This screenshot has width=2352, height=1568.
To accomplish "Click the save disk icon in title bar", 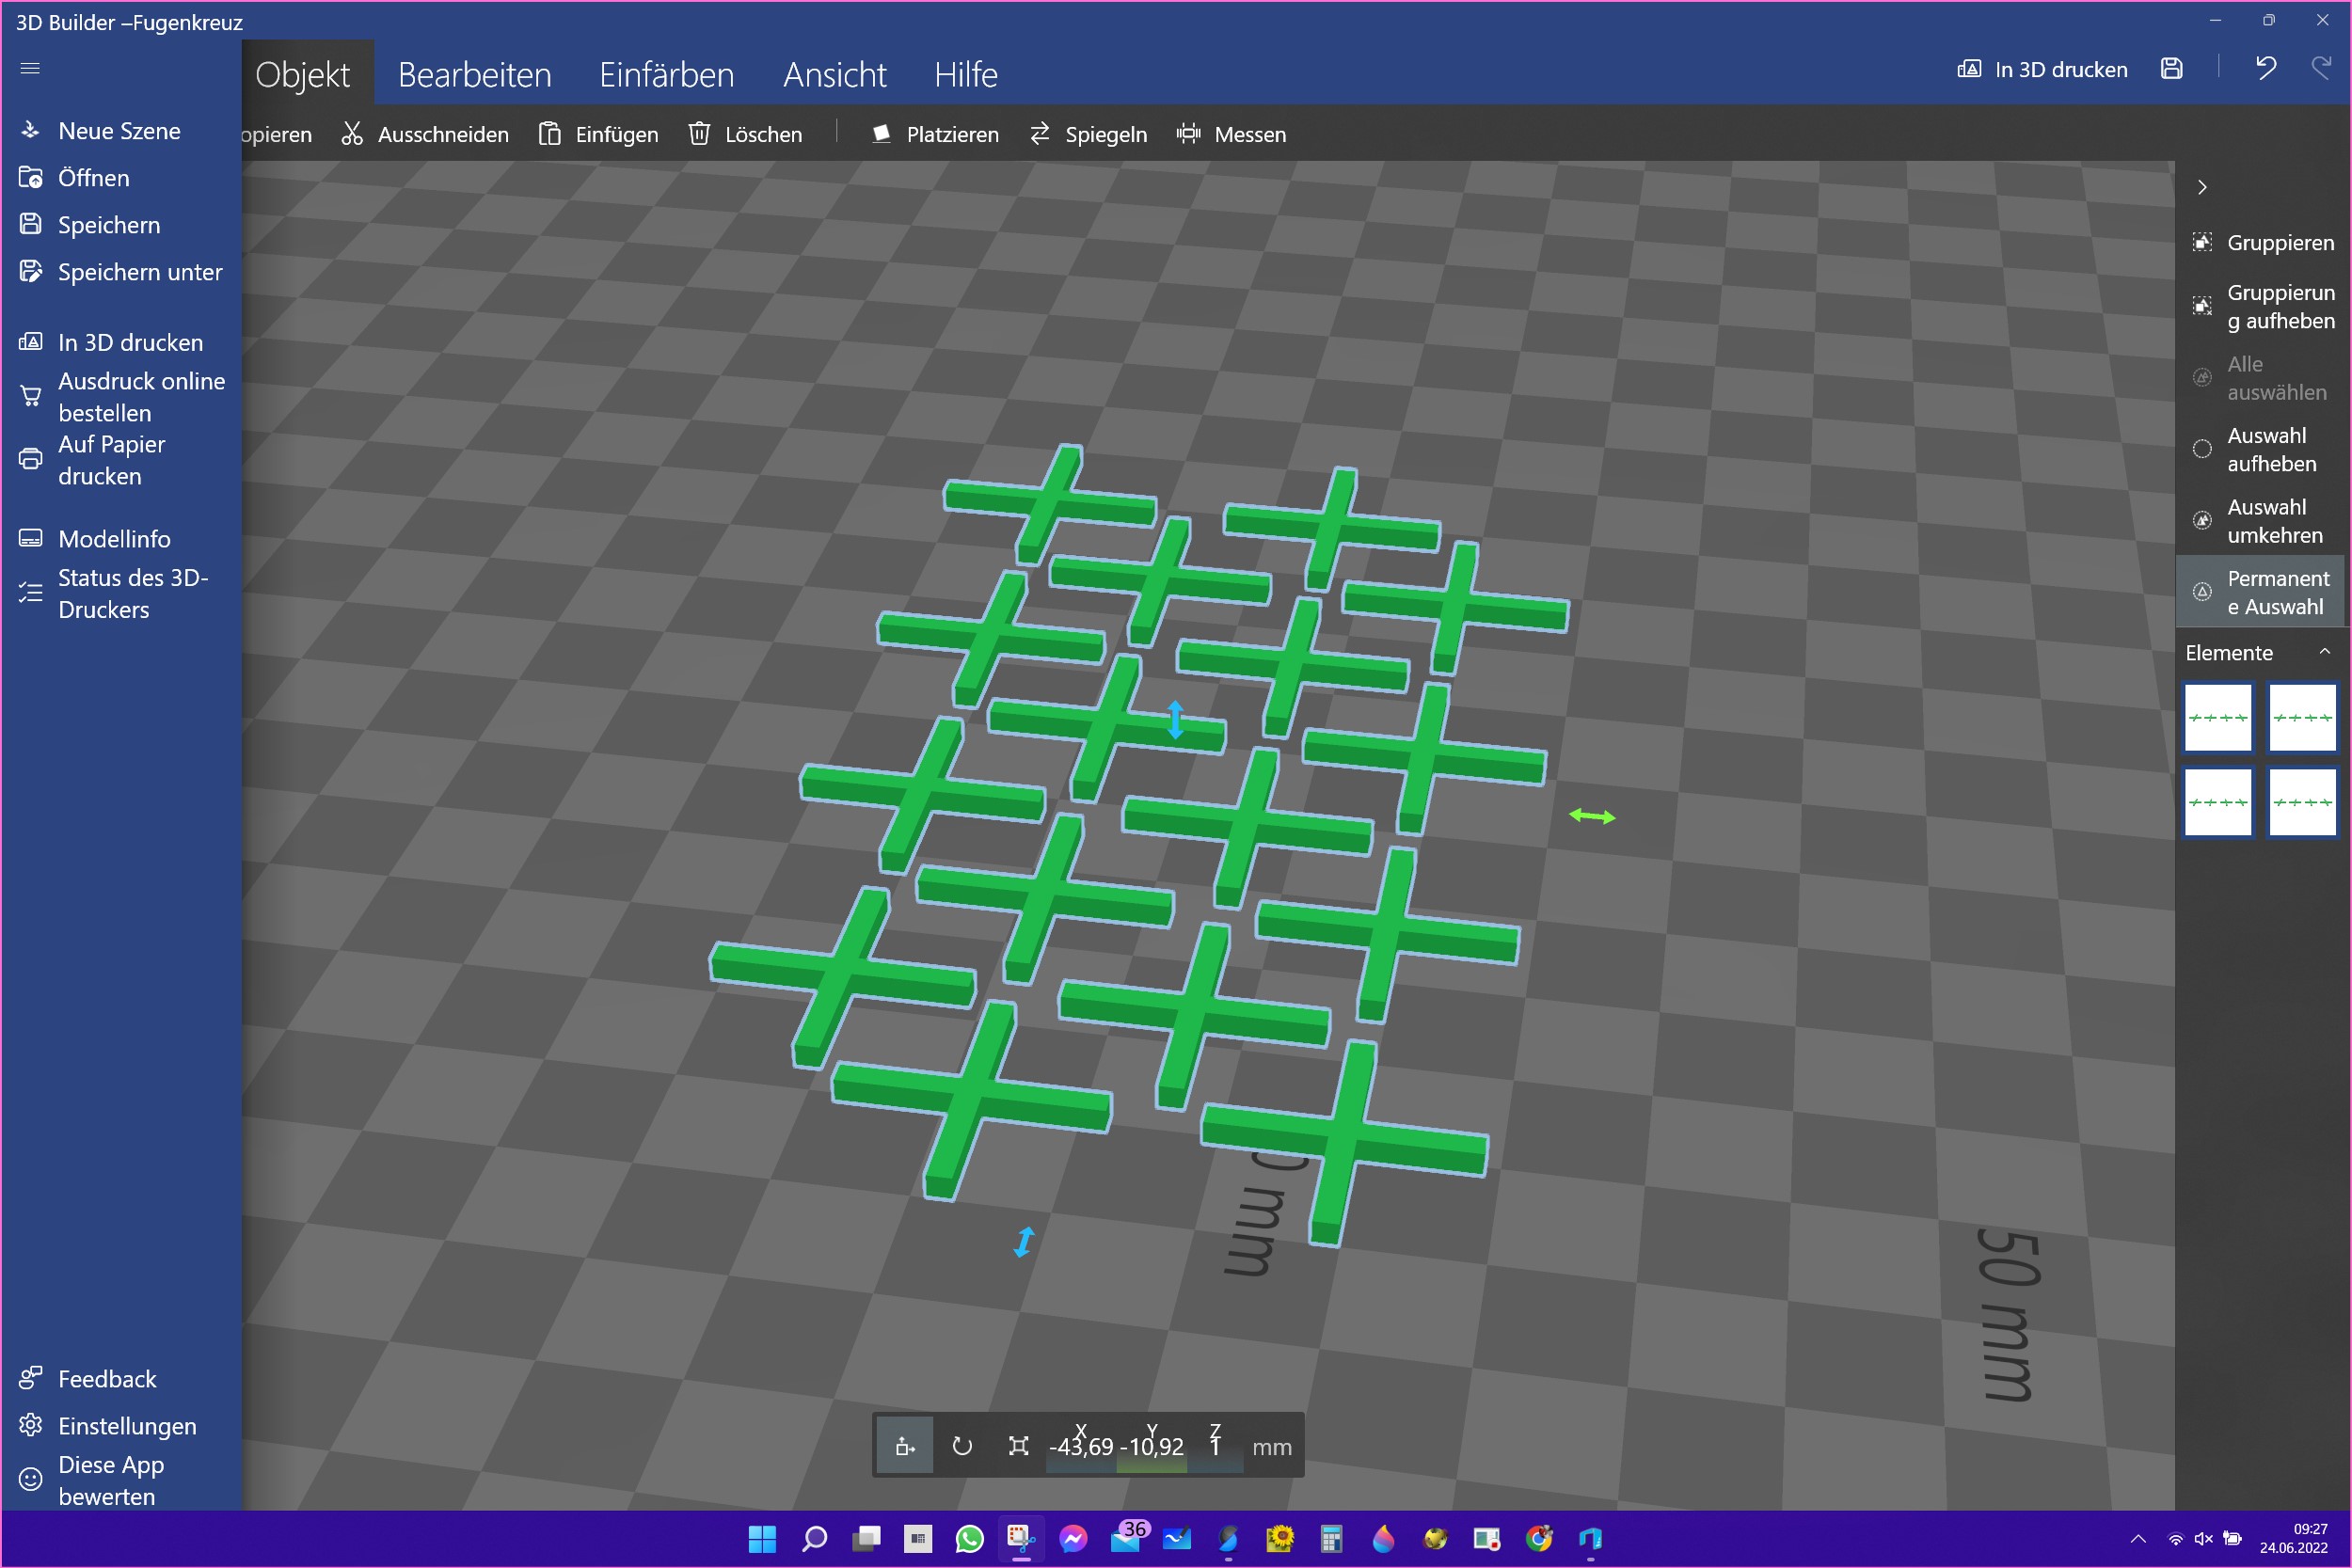I will coord(2171,69).
